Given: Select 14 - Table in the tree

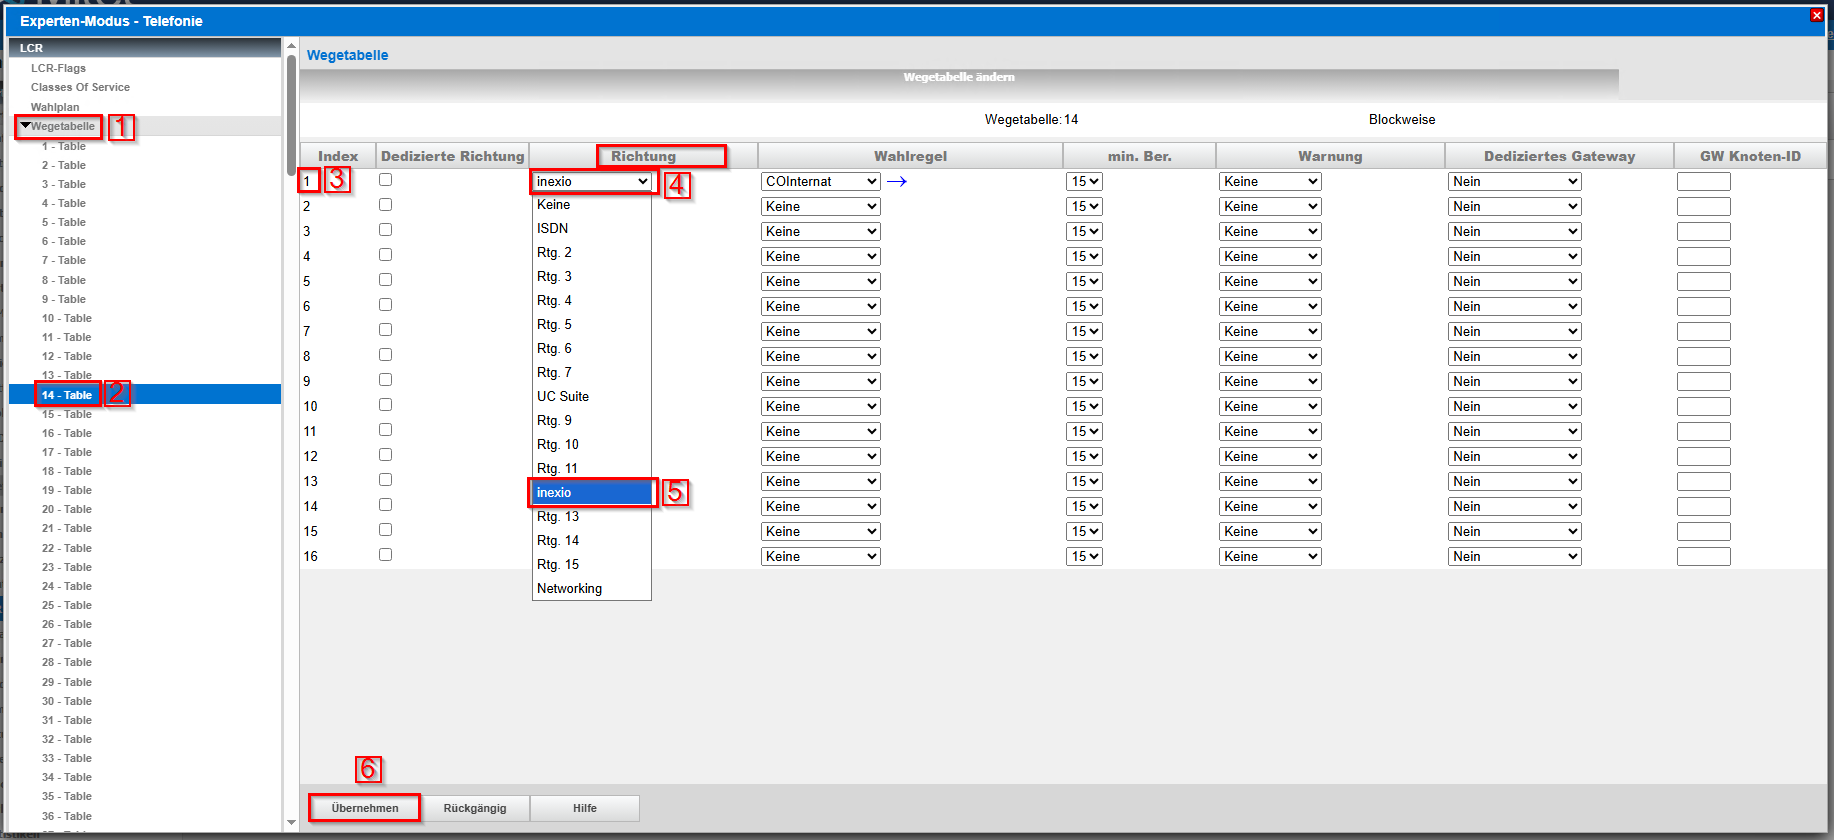Looking at the screenshot, I should pos(67,395).
